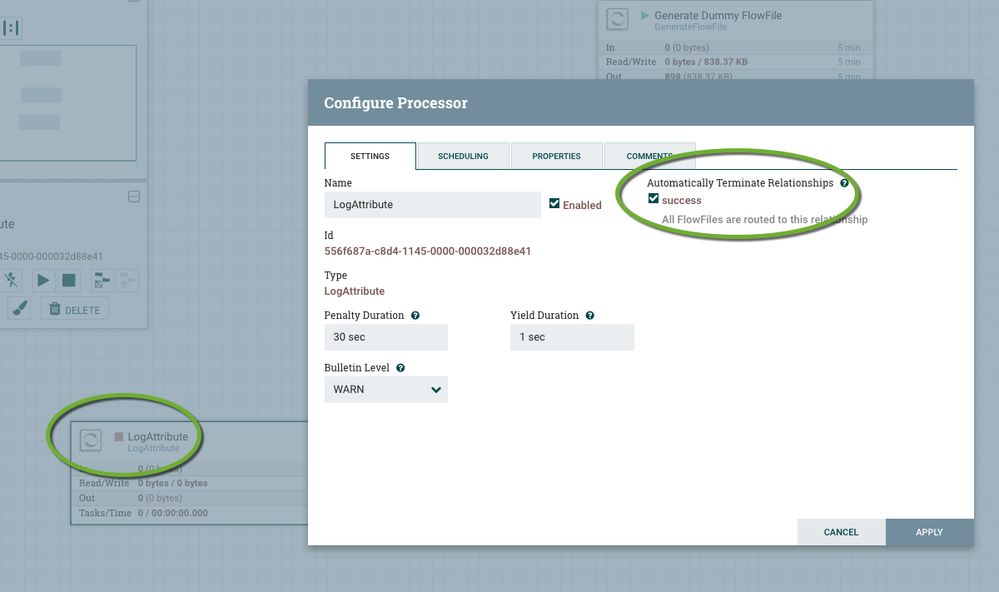Open the change color paintbrush icon

click(x=20, y=309)
